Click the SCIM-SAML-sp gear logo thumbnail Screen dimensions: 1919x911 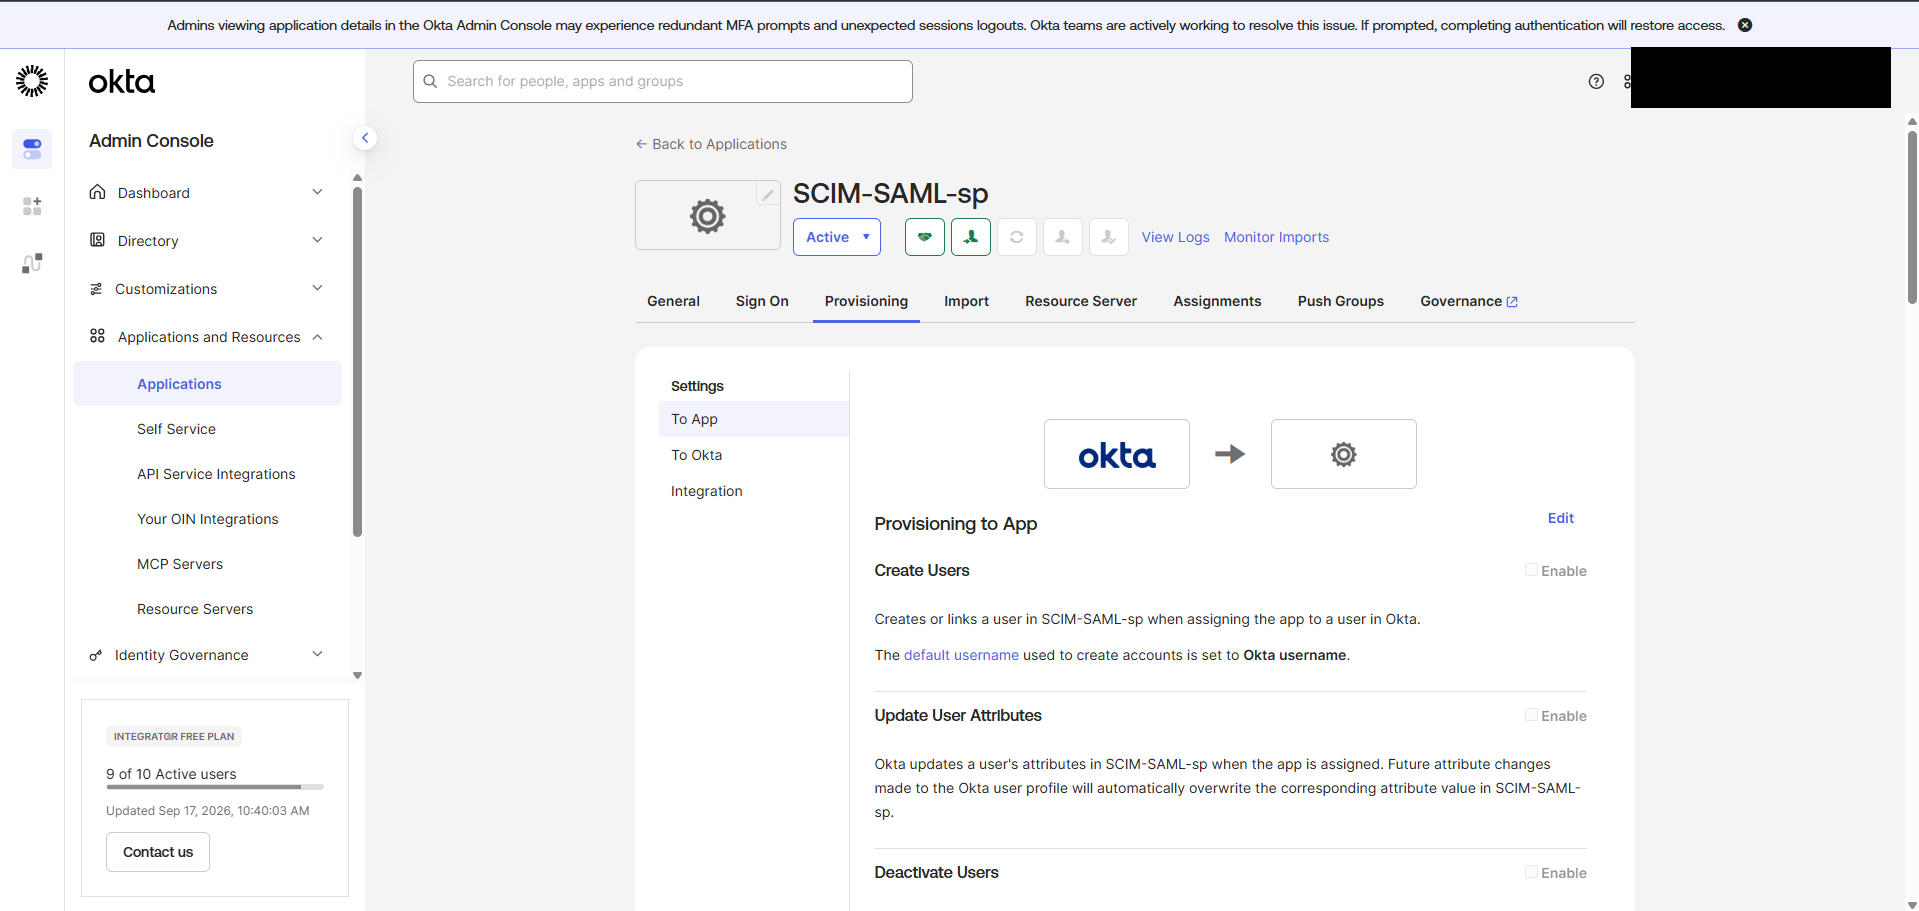pos(708,215)
